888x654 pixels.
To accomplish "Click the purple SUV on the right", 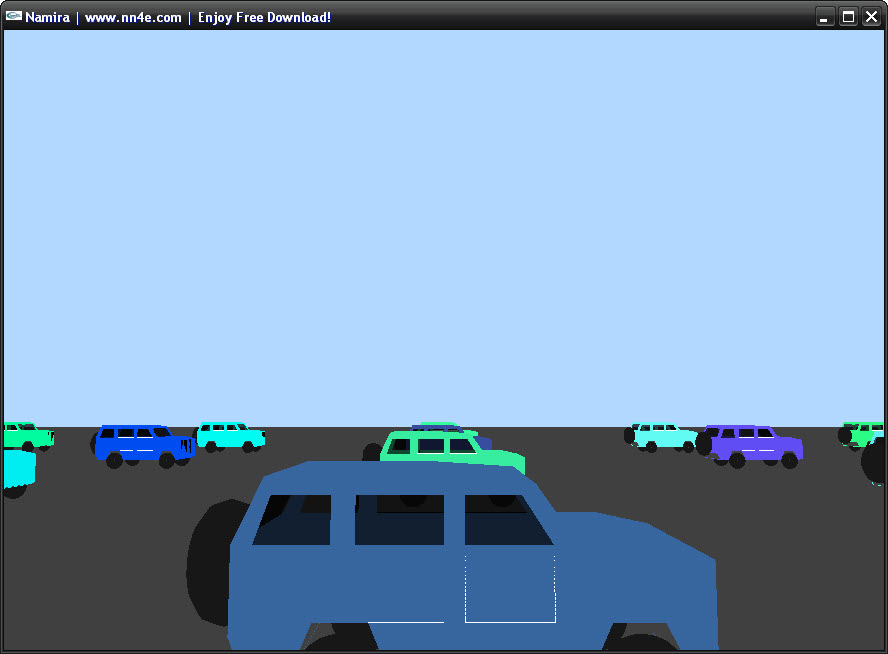I will point(750,446).
